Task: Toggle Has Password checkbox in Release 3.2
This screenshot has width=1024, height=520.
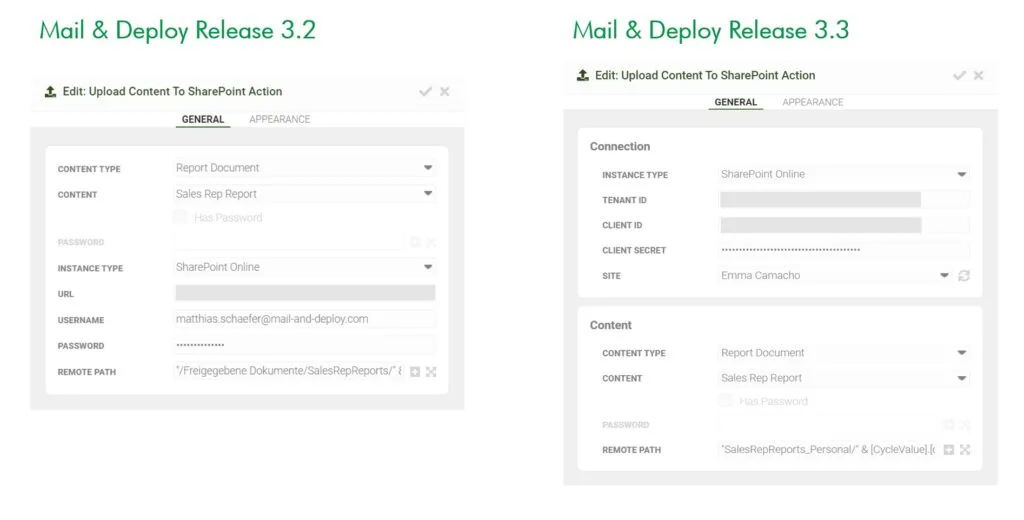Action: [180, 217]
